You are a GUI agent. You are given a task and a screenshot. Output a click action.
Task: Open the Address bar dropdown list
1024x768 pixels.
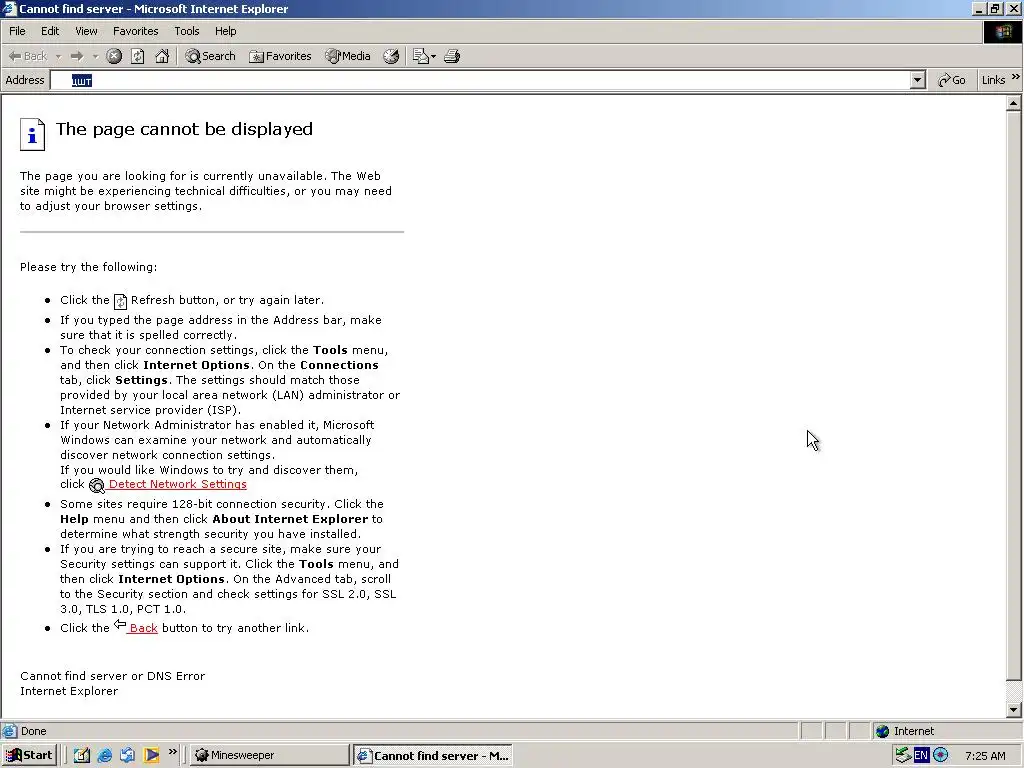(x=918, y=80)
